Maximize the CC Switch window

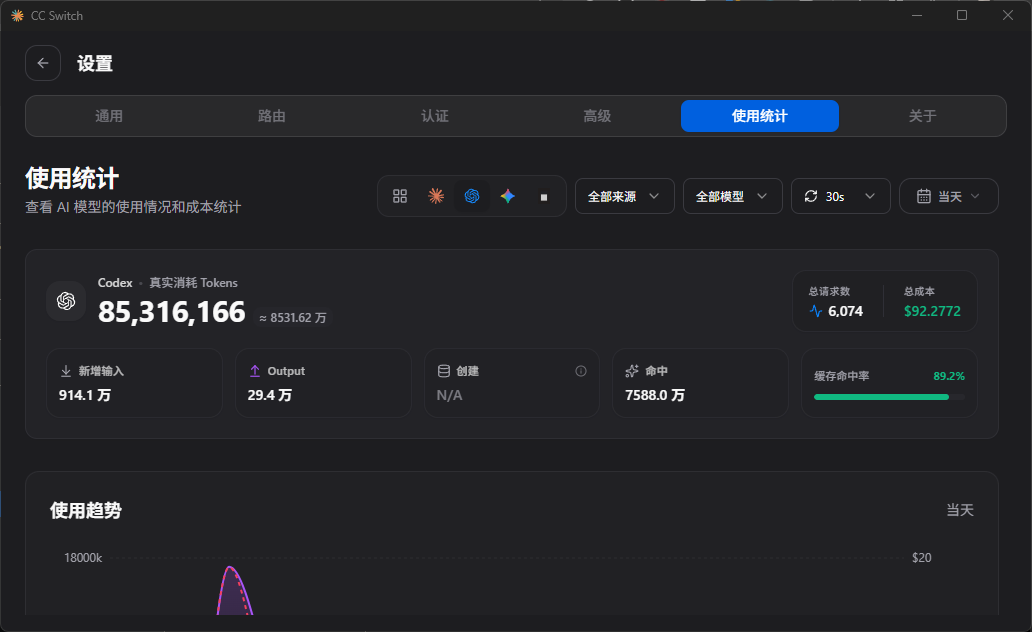[x=962, y=15]
